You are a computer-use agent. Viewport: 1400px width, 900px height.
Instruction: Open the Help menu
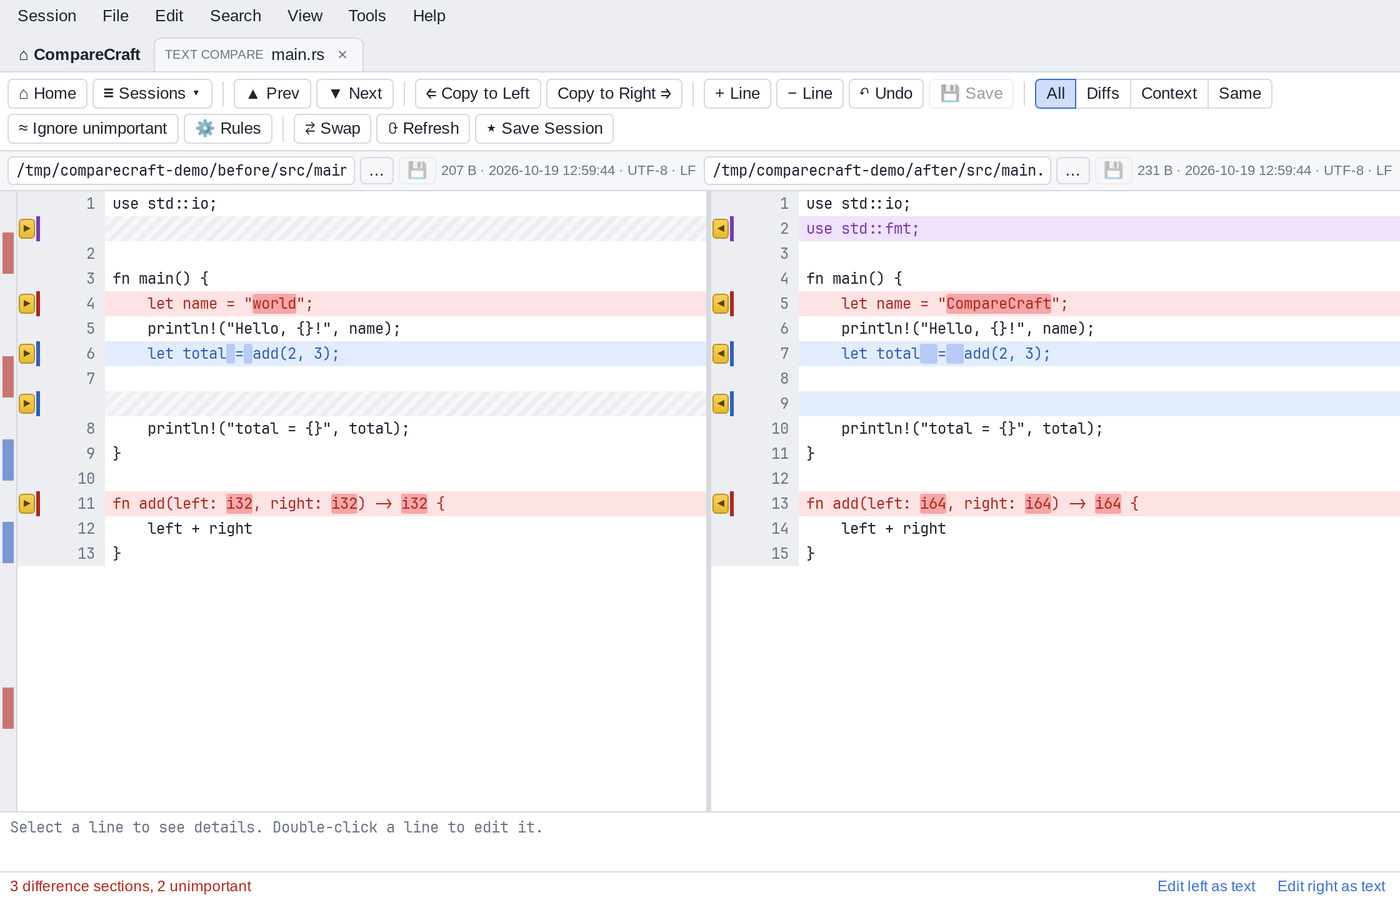point(429,16)
